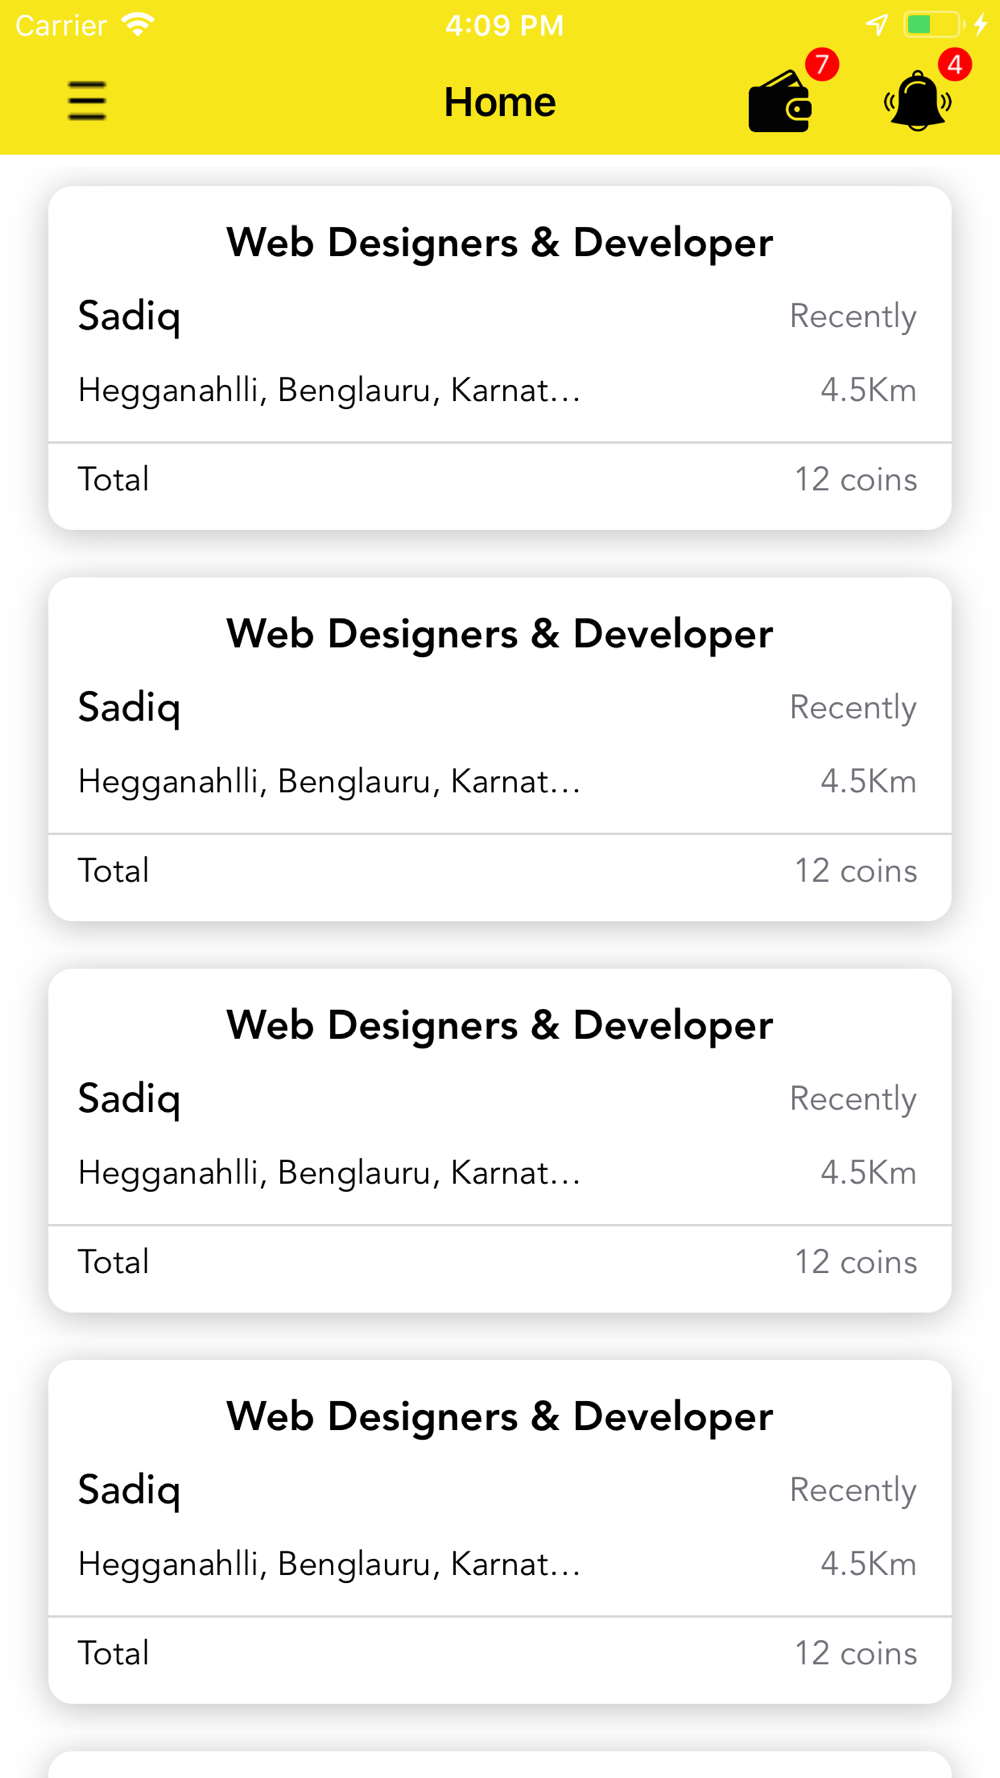This screenshot has height=1778, width=1000.
Task: Tap 'Recently' label in the fourth card
Action: coord(853,1491)
